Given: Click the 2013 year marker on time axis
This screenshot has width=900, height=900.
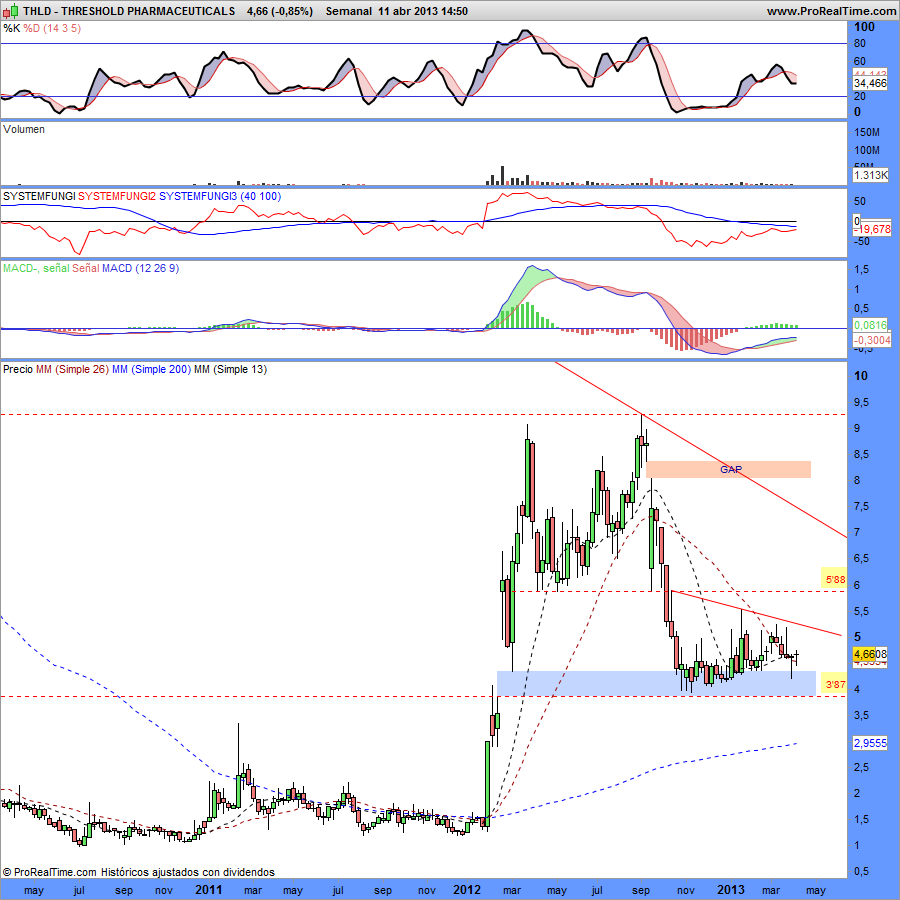Looking at the screenshot, I should click(x=731, y=890).
